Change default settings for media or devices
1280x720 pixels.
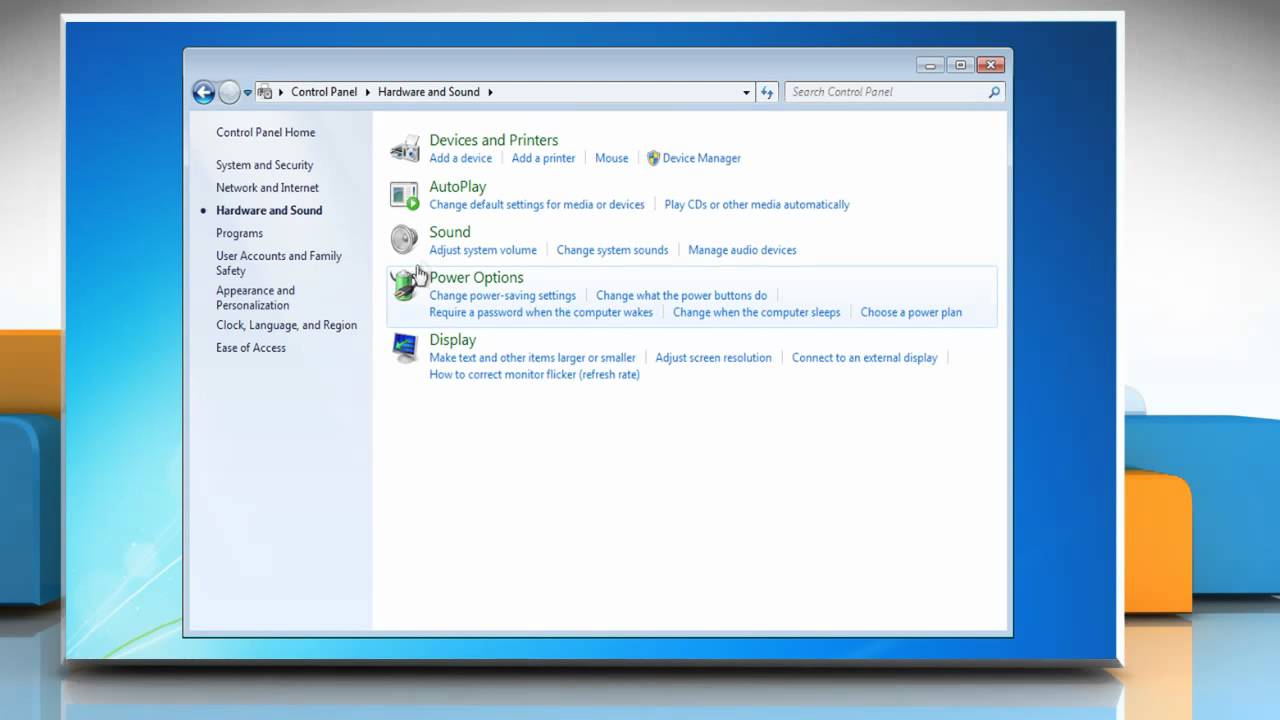click(x=537, y=205)
